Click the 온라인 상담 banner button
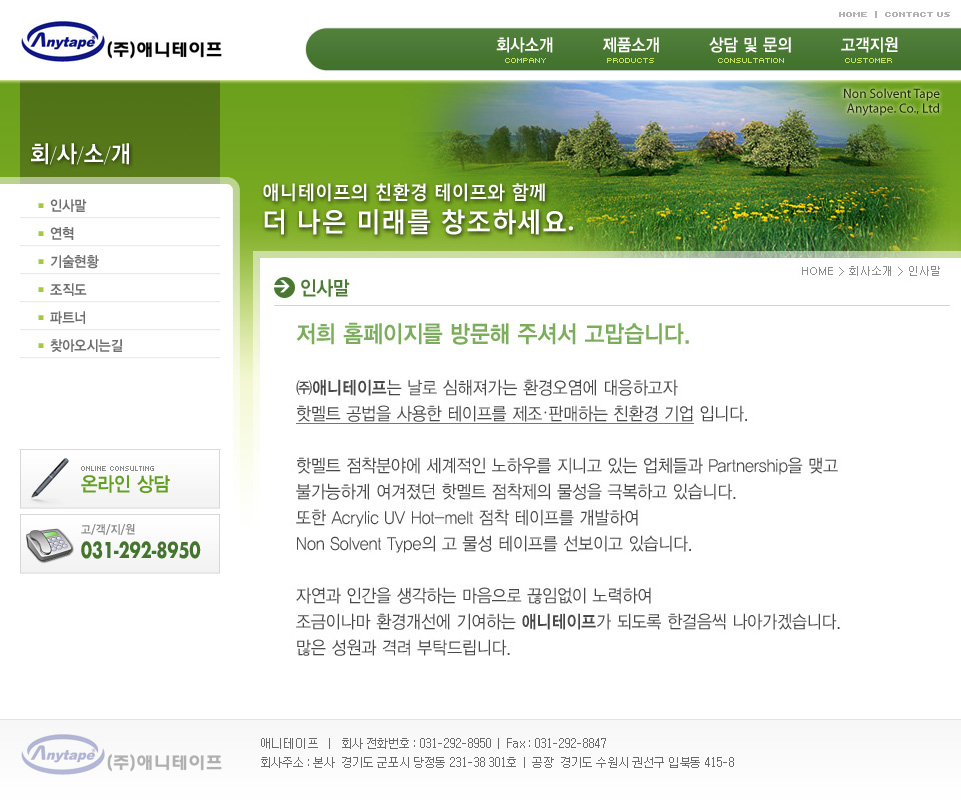Screen dimensions: 961x800 [x=120, y=479]
